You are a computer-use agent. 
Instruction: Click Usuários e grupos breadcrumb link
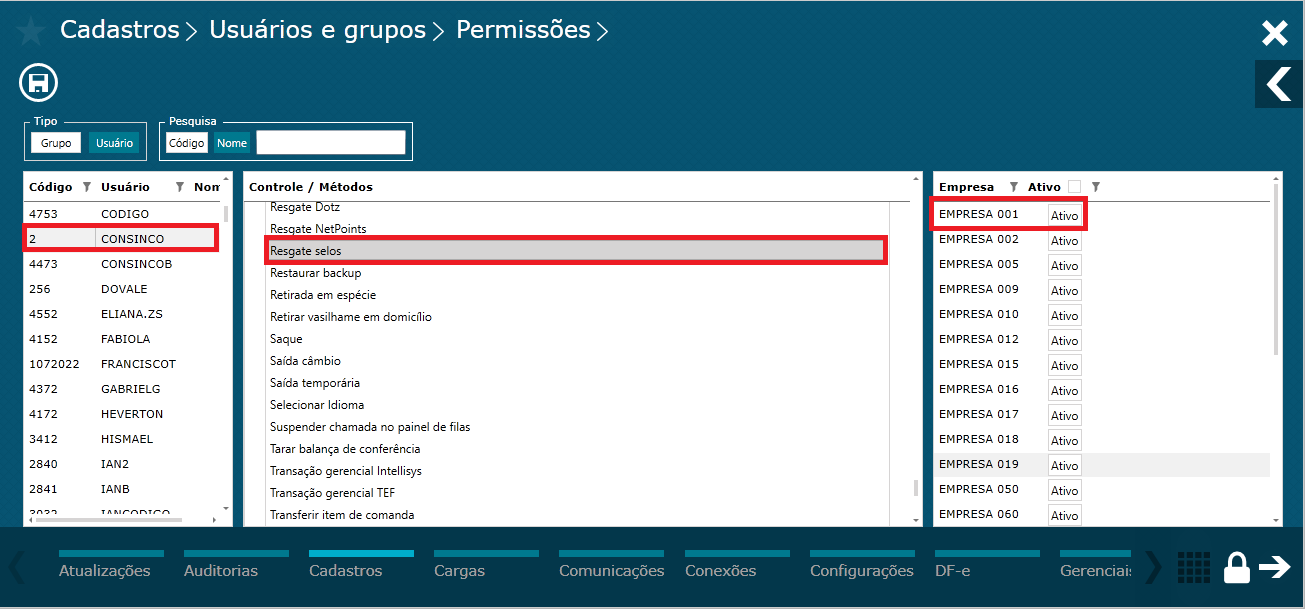(x=318, y=30)
